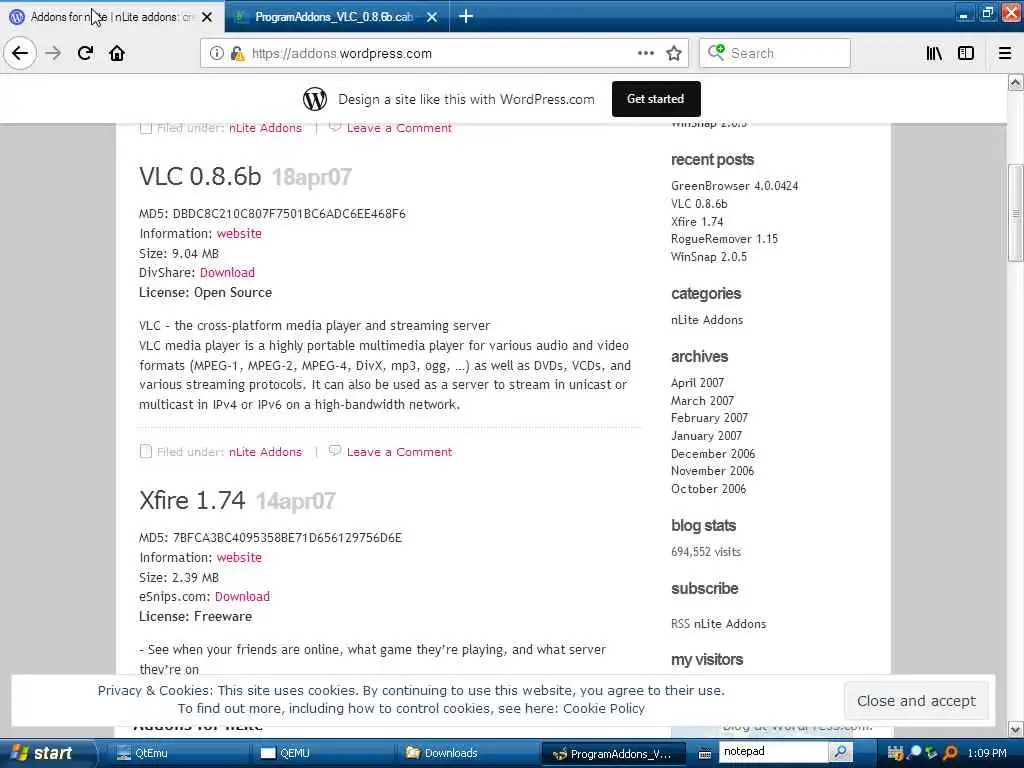Open October 2006 archive
This screenshot has height=768, width=1024.
click(709, 489)
